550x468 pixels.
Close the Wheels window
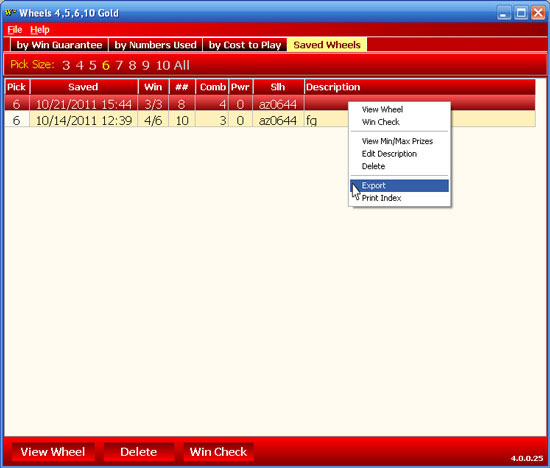538,13
